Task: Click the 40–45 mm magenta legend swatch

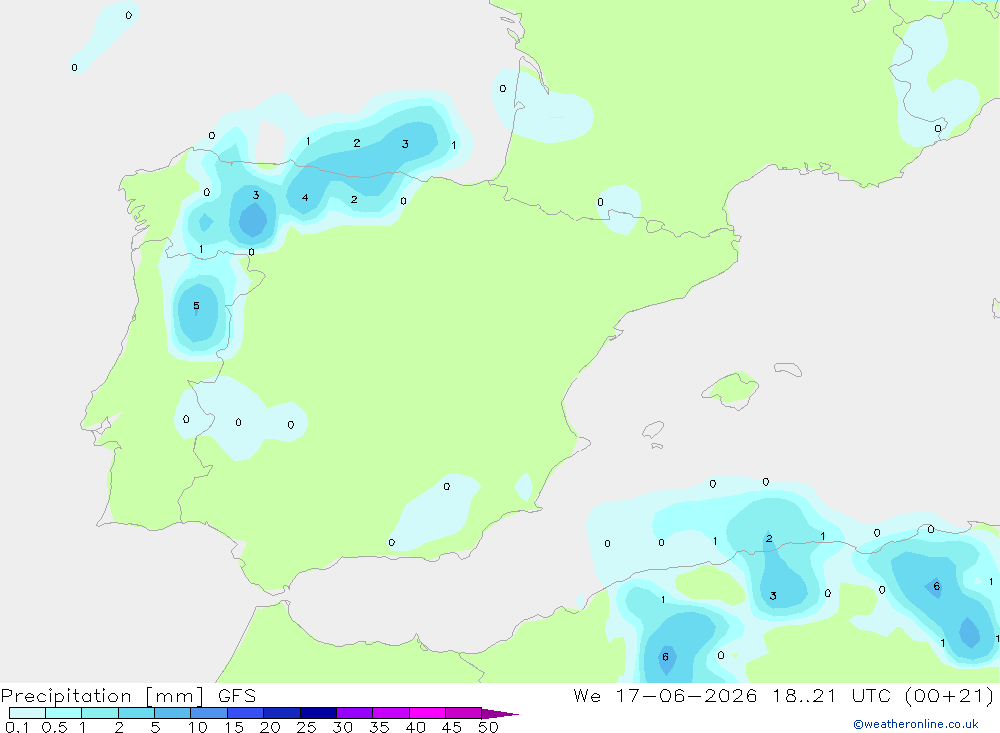Action: pyautogui.click(x=427, y=713)
